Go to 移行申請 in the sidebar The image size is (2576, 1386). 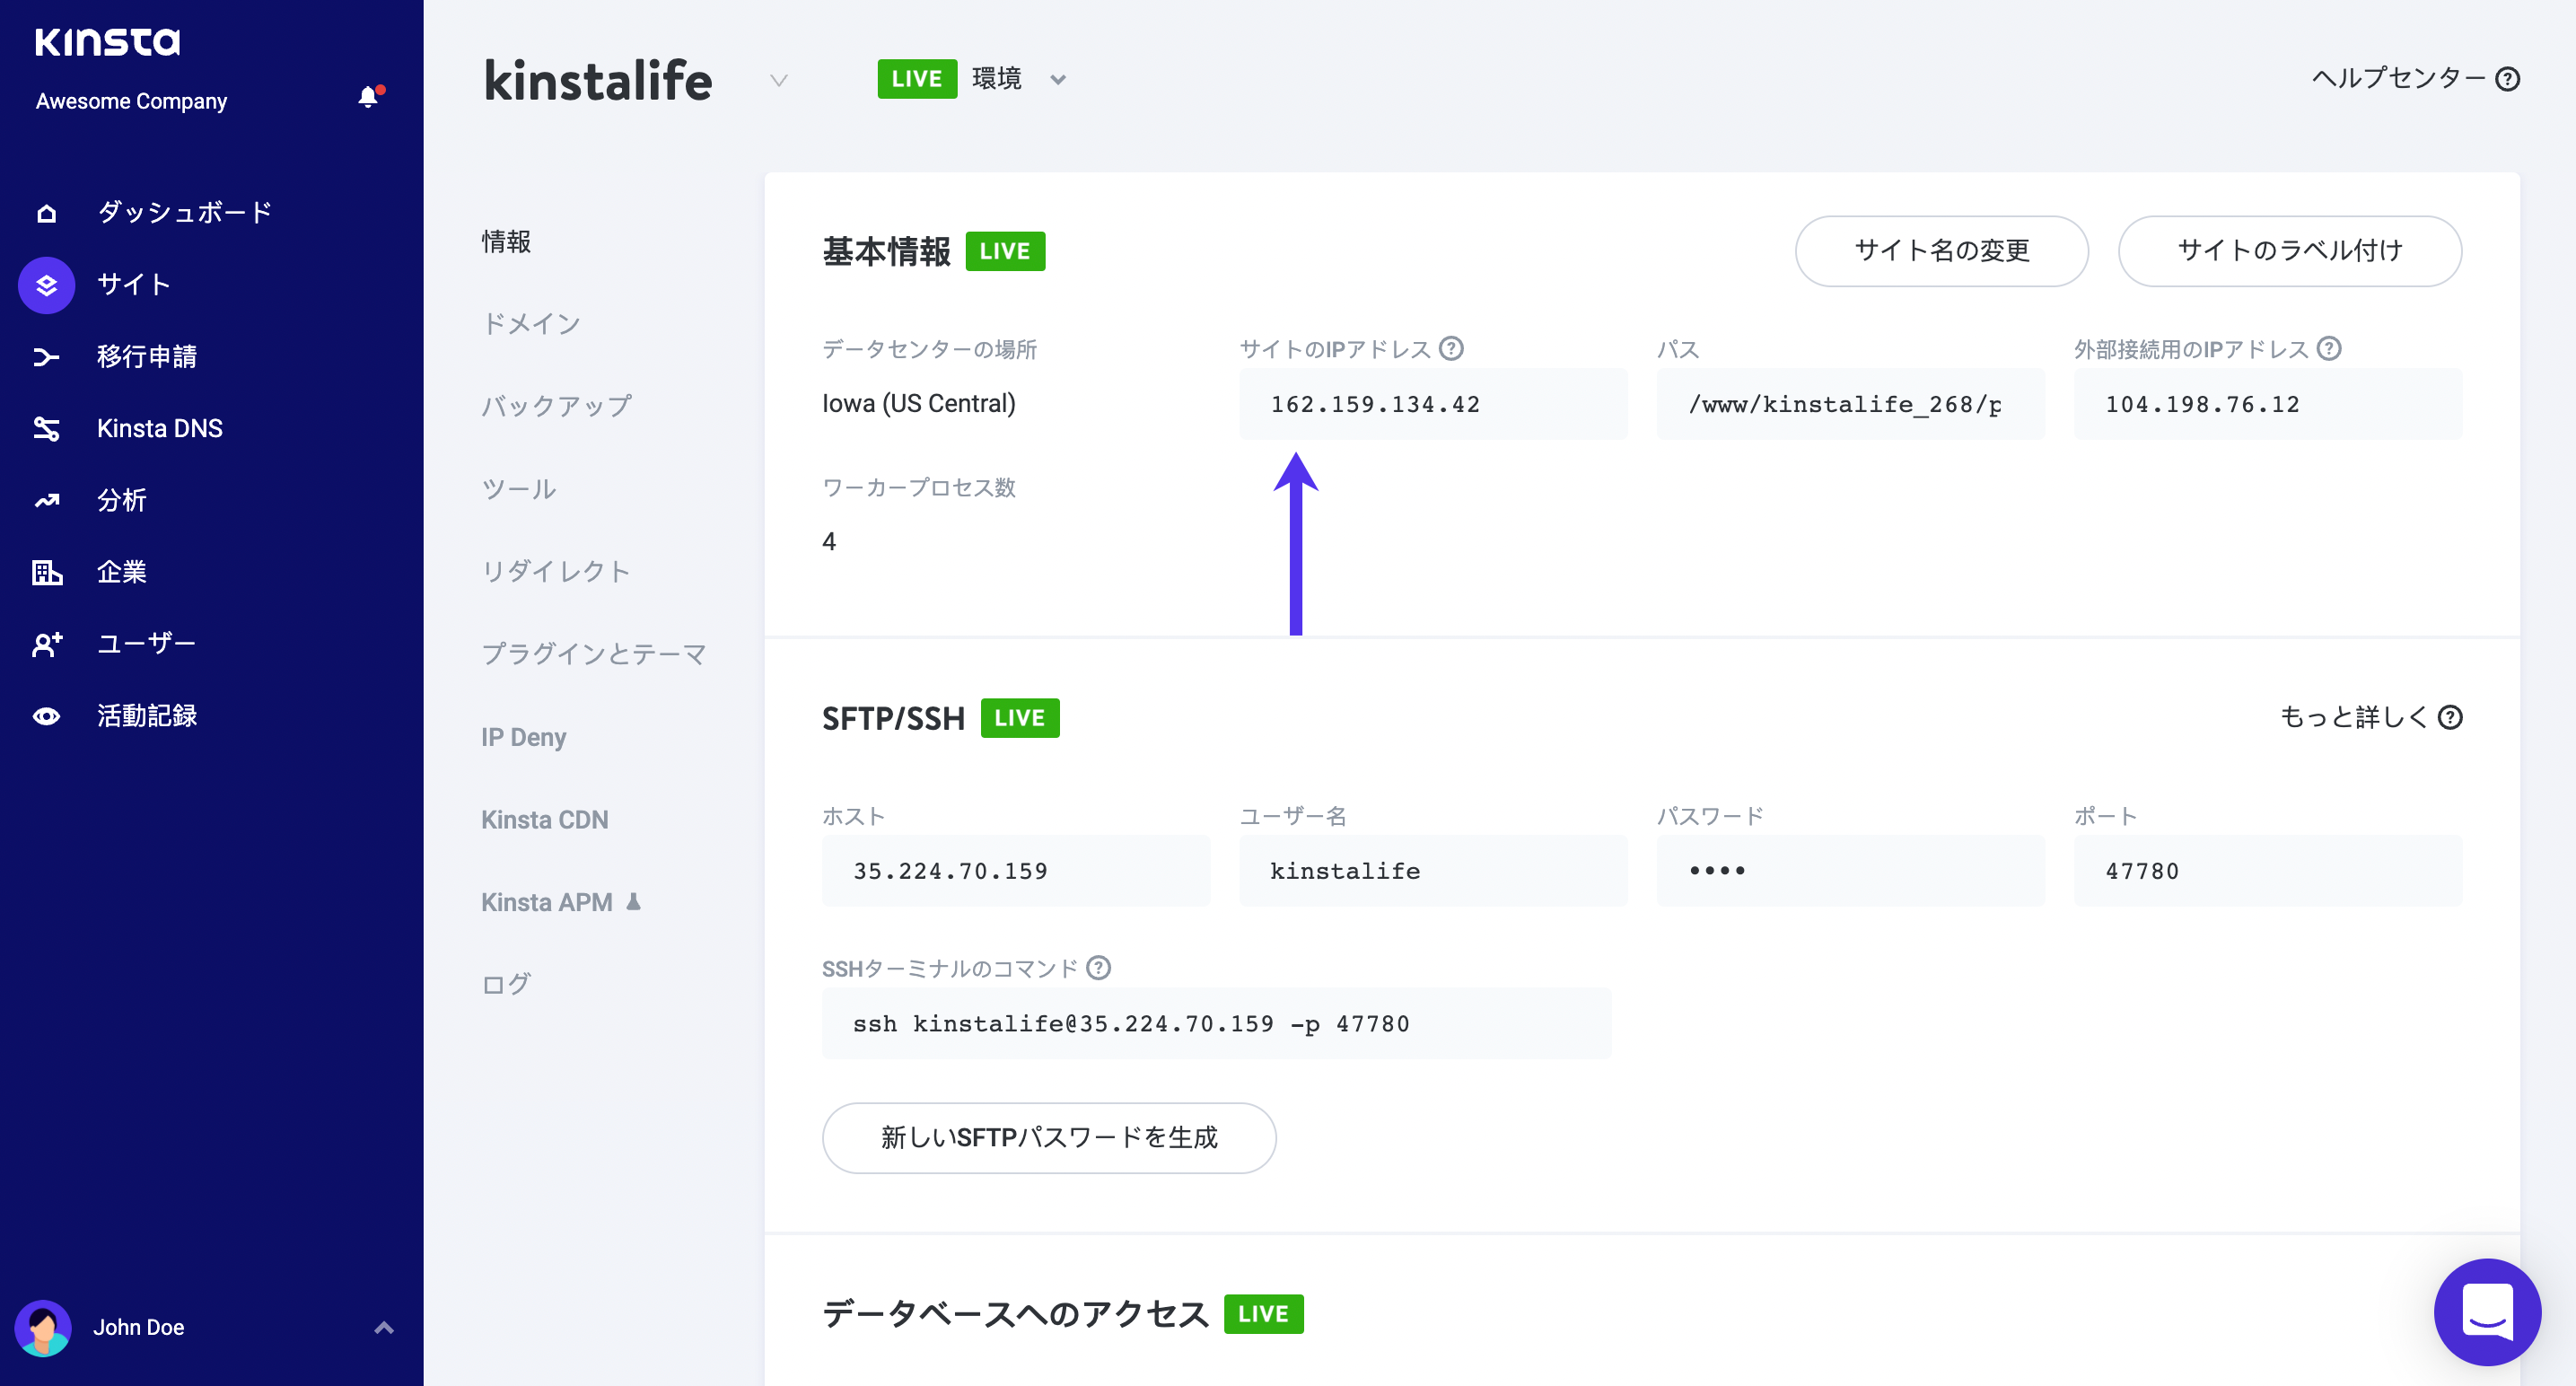pos(147,357)
